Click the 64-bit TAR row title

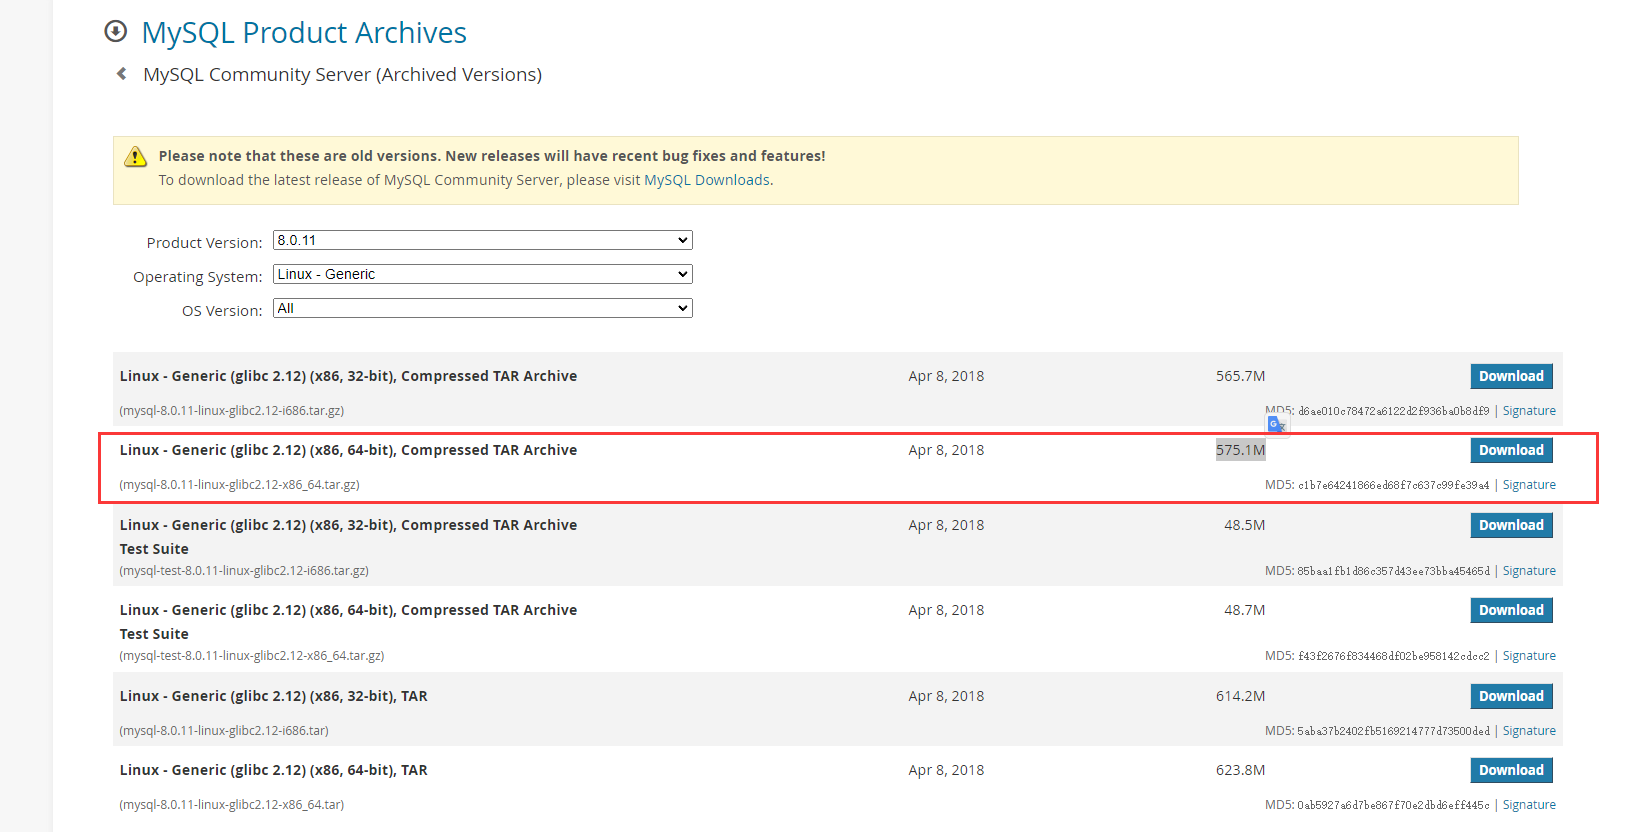coord(273,770)
